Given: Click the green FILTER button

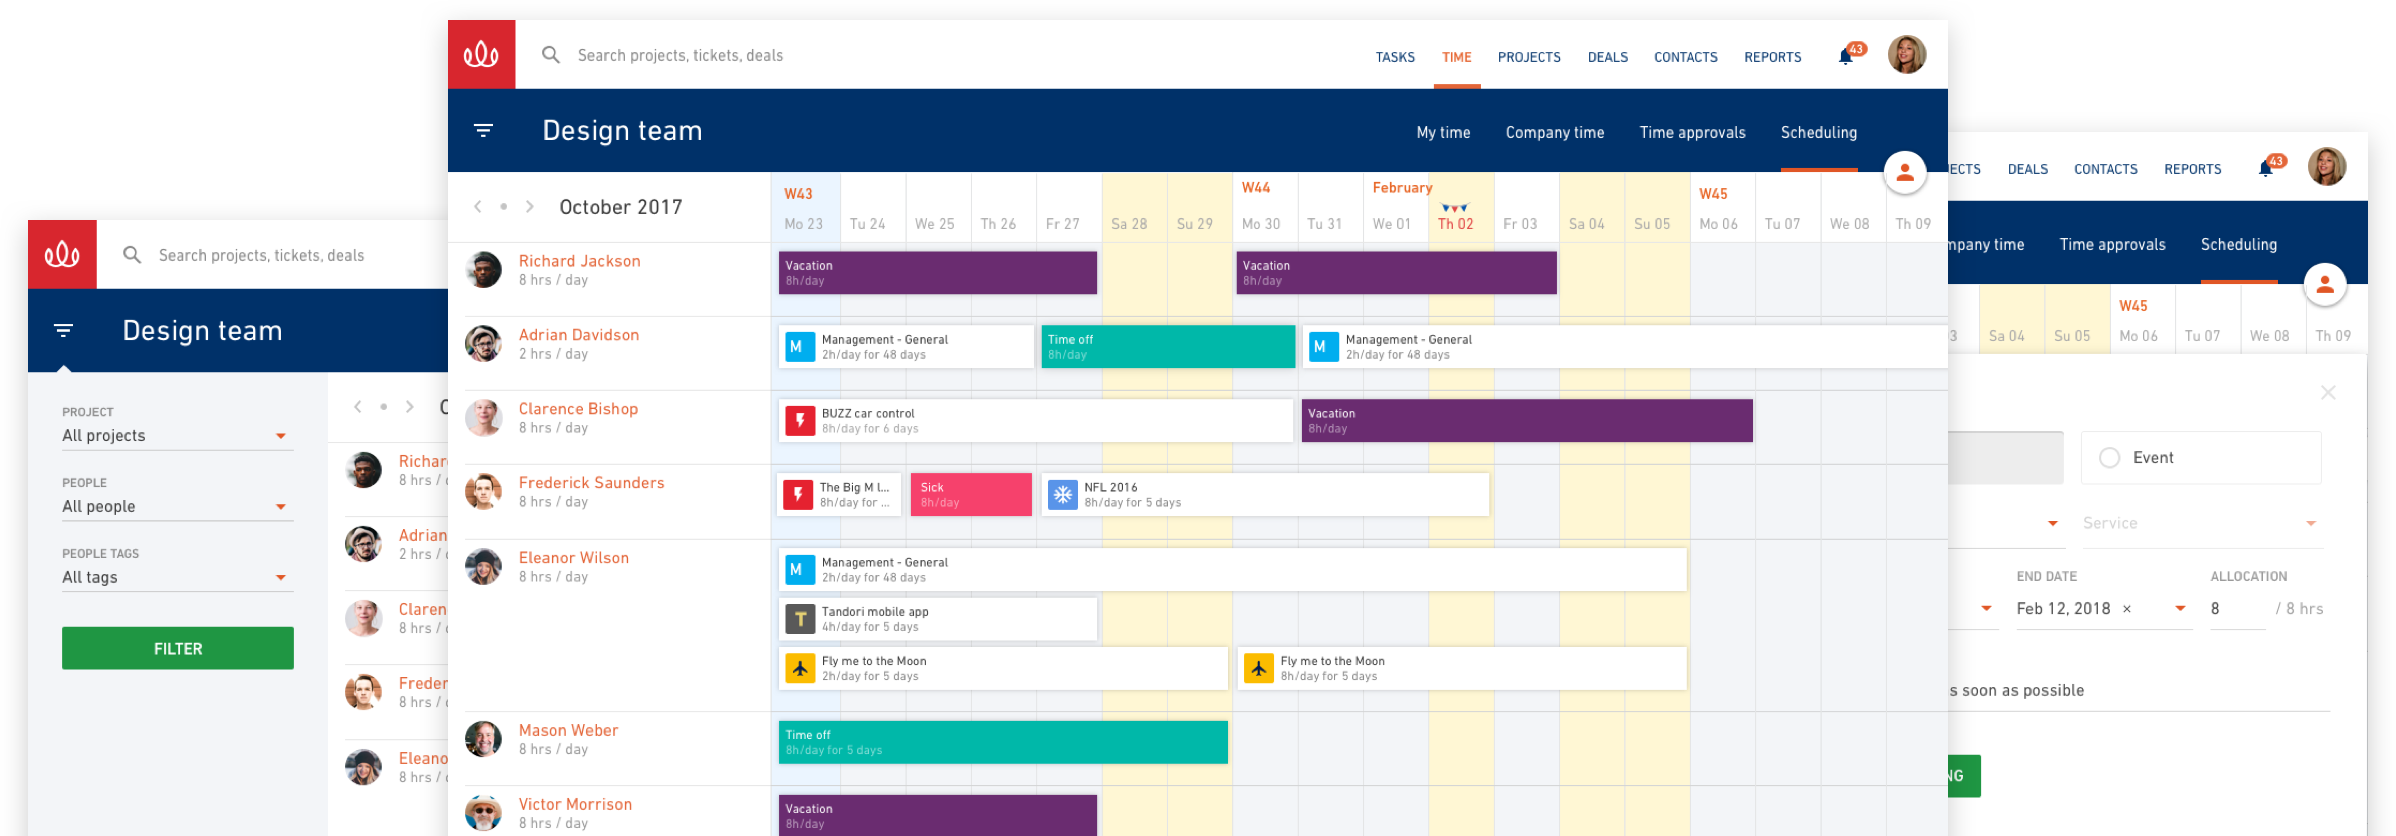Looking at the screenshot, I should [178, 648].
